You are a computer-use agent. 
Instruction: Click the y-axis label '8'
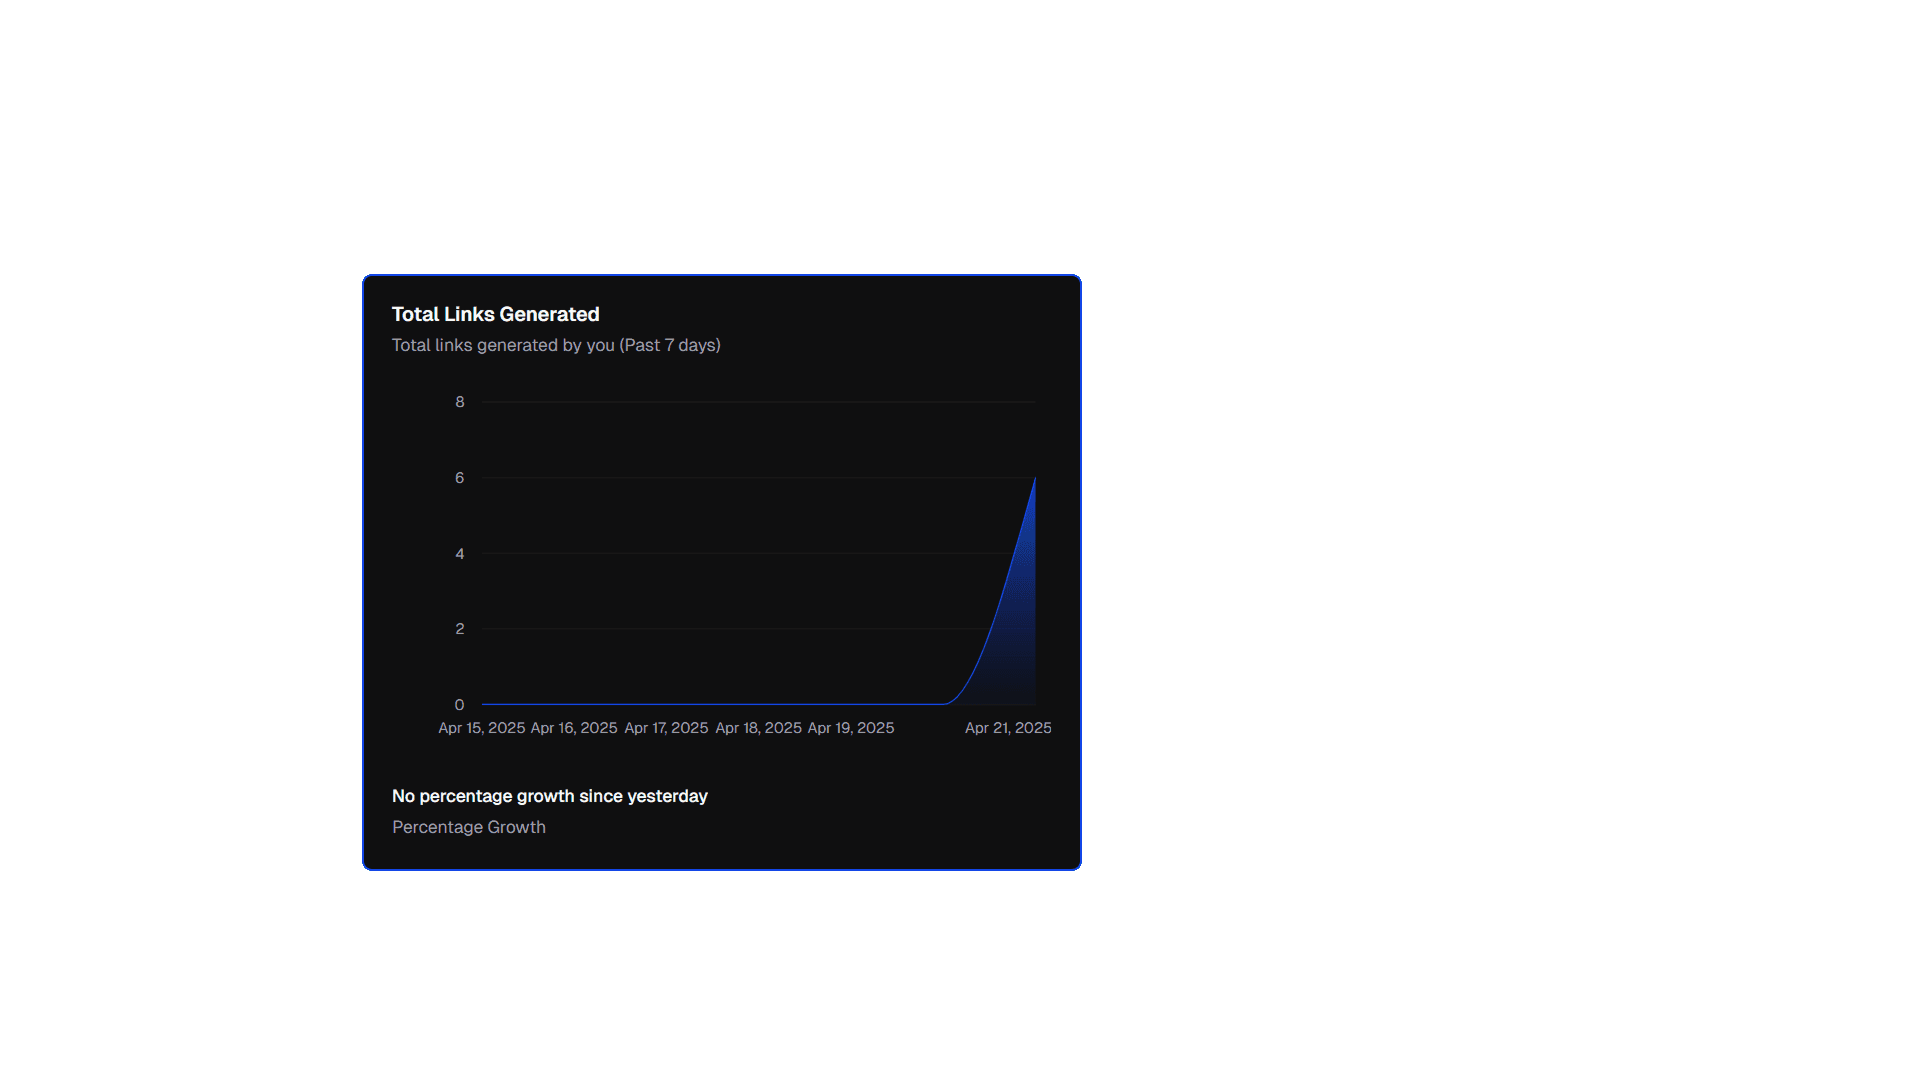click(460, 402)
